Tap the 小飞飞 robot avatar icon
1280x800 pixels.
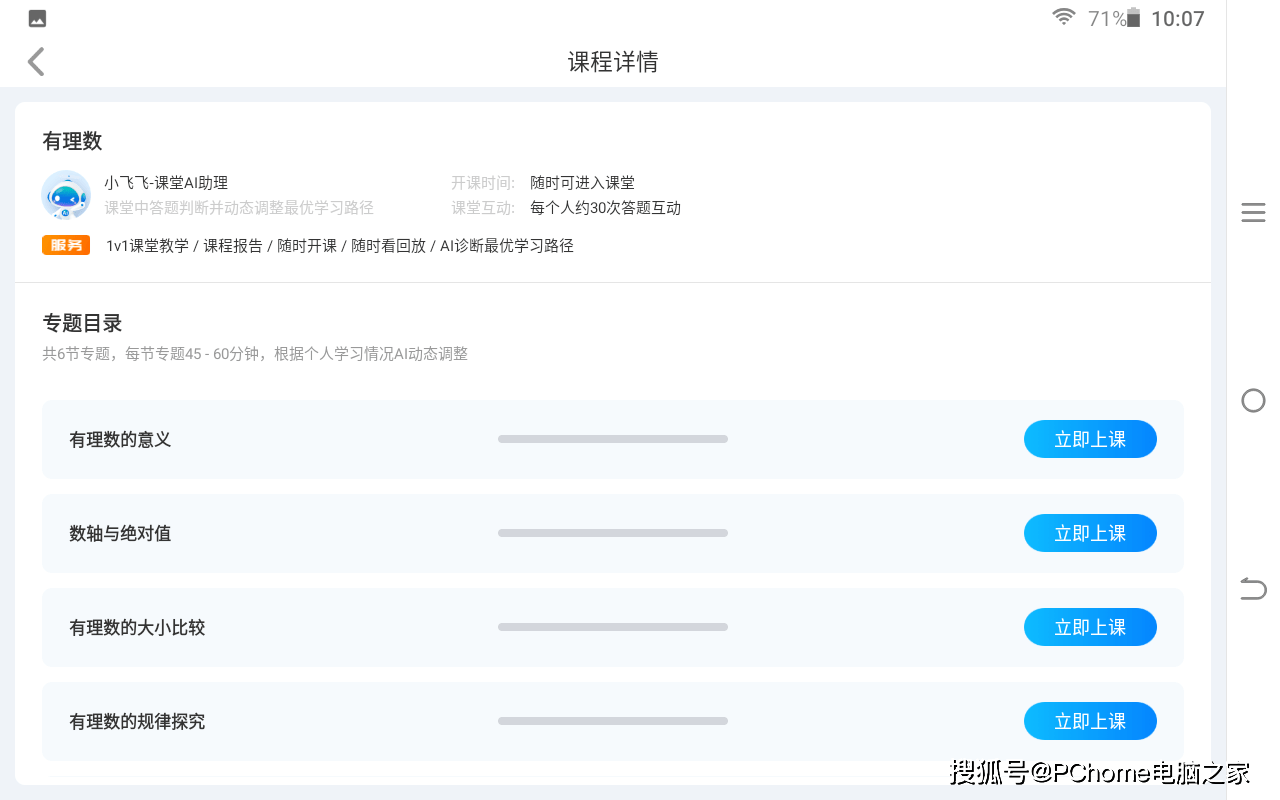[x=66, y=195]
